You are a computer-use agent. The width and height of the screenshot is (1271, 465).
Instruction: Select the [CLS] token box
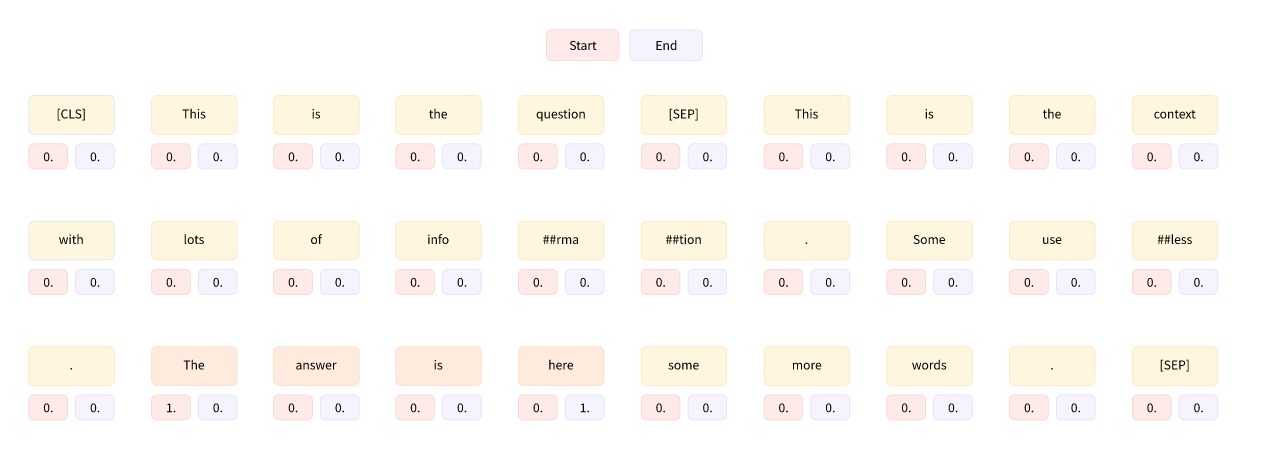pyautogui.click(x=71, y=114)
